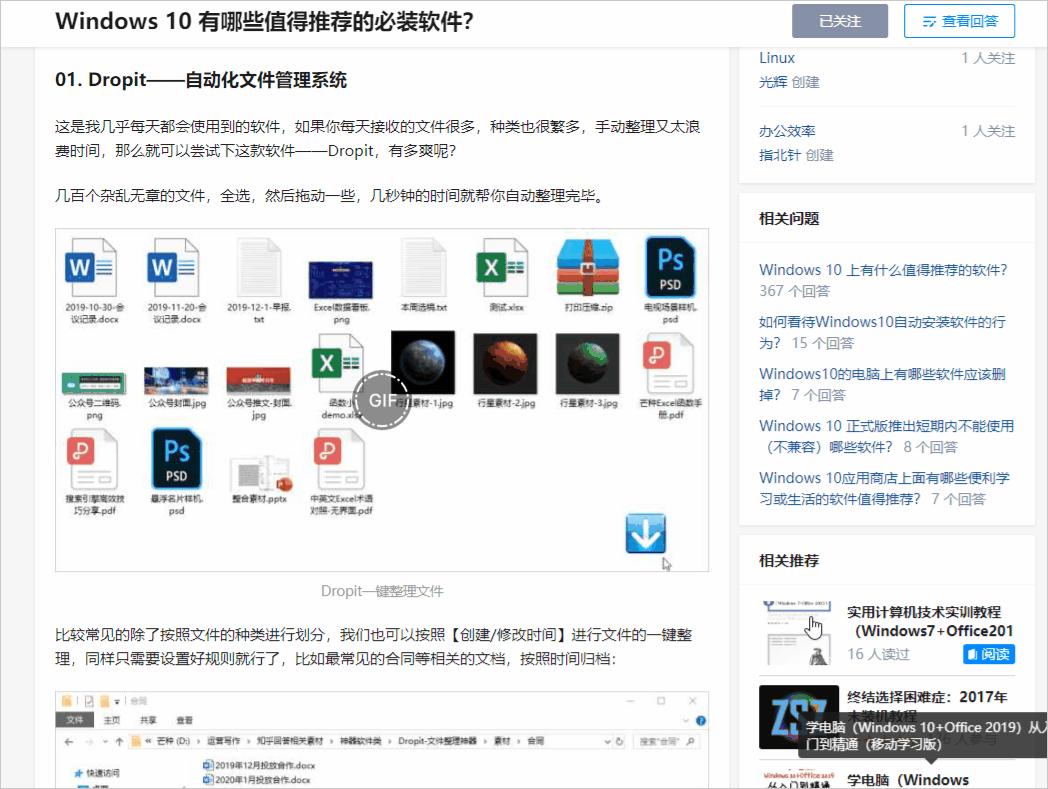Expand the Explorer ribbon chevron

tap(686, 721)
